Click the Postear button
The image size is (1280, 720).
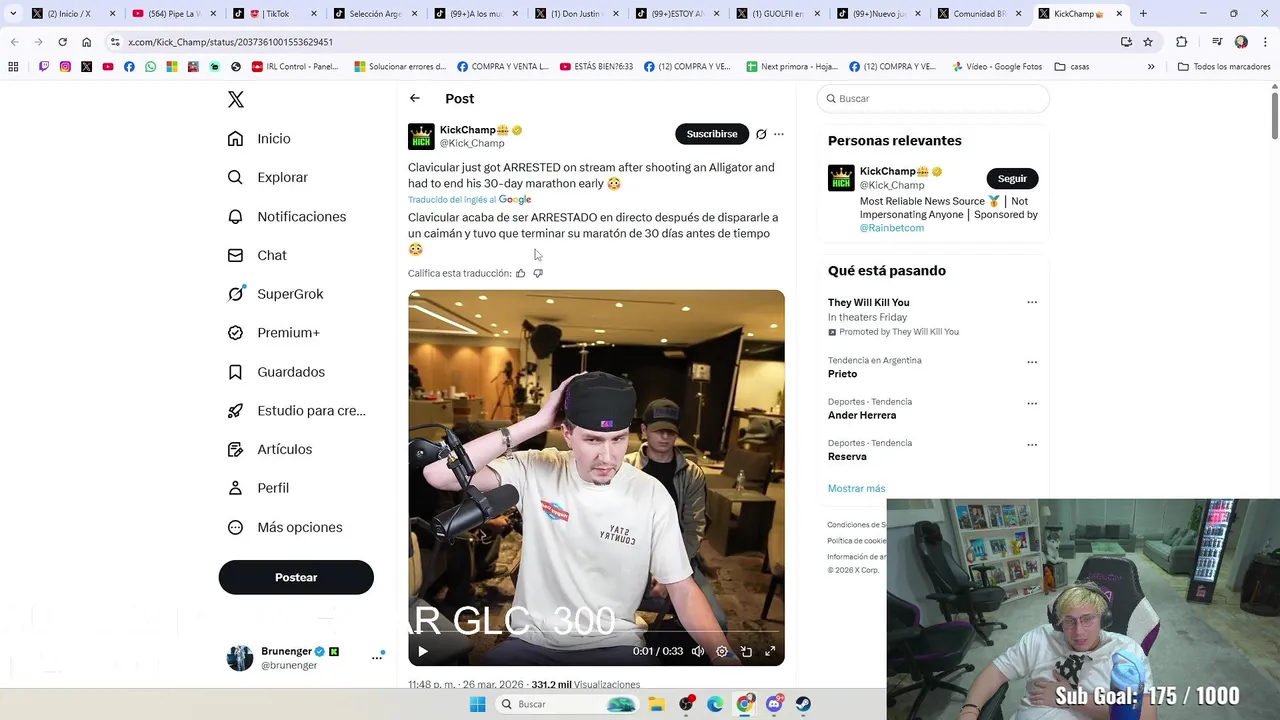point(296,577)
